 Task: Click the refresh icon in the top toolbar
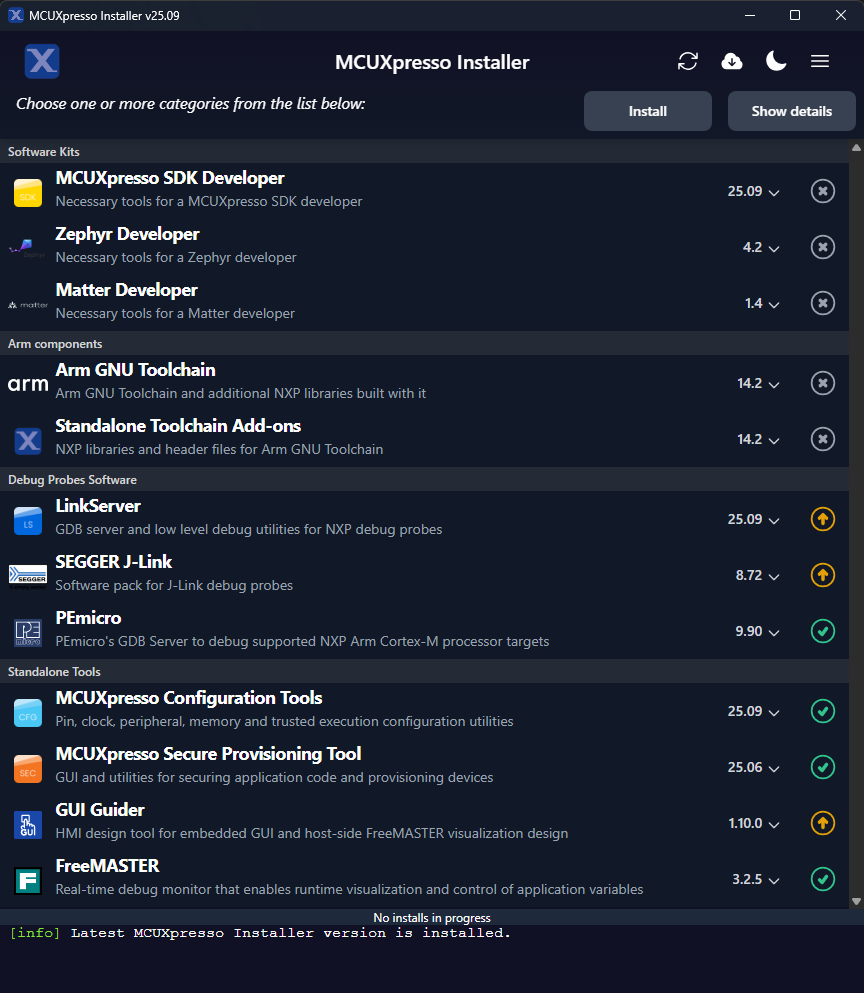click(x=688, y=61)
